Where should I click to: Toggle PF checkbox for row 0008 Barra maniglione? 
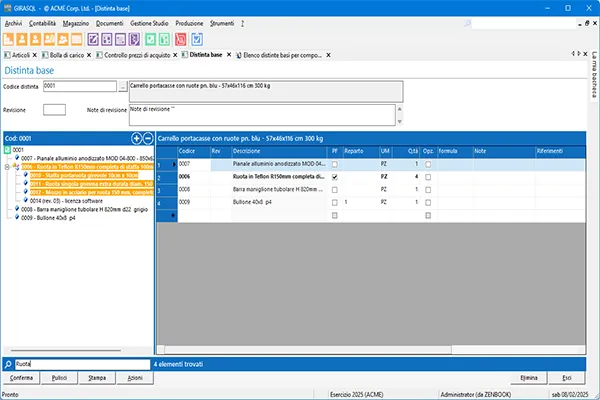[x=335, y=190]
